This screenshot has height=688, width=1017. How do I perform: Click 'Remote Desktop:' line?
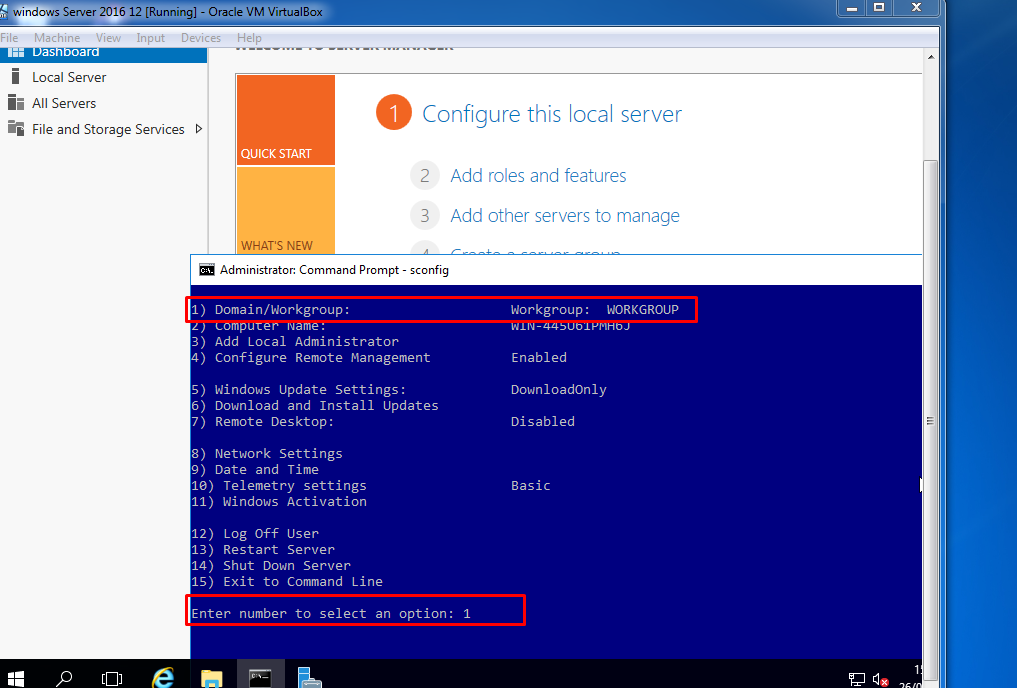[274, 421]
